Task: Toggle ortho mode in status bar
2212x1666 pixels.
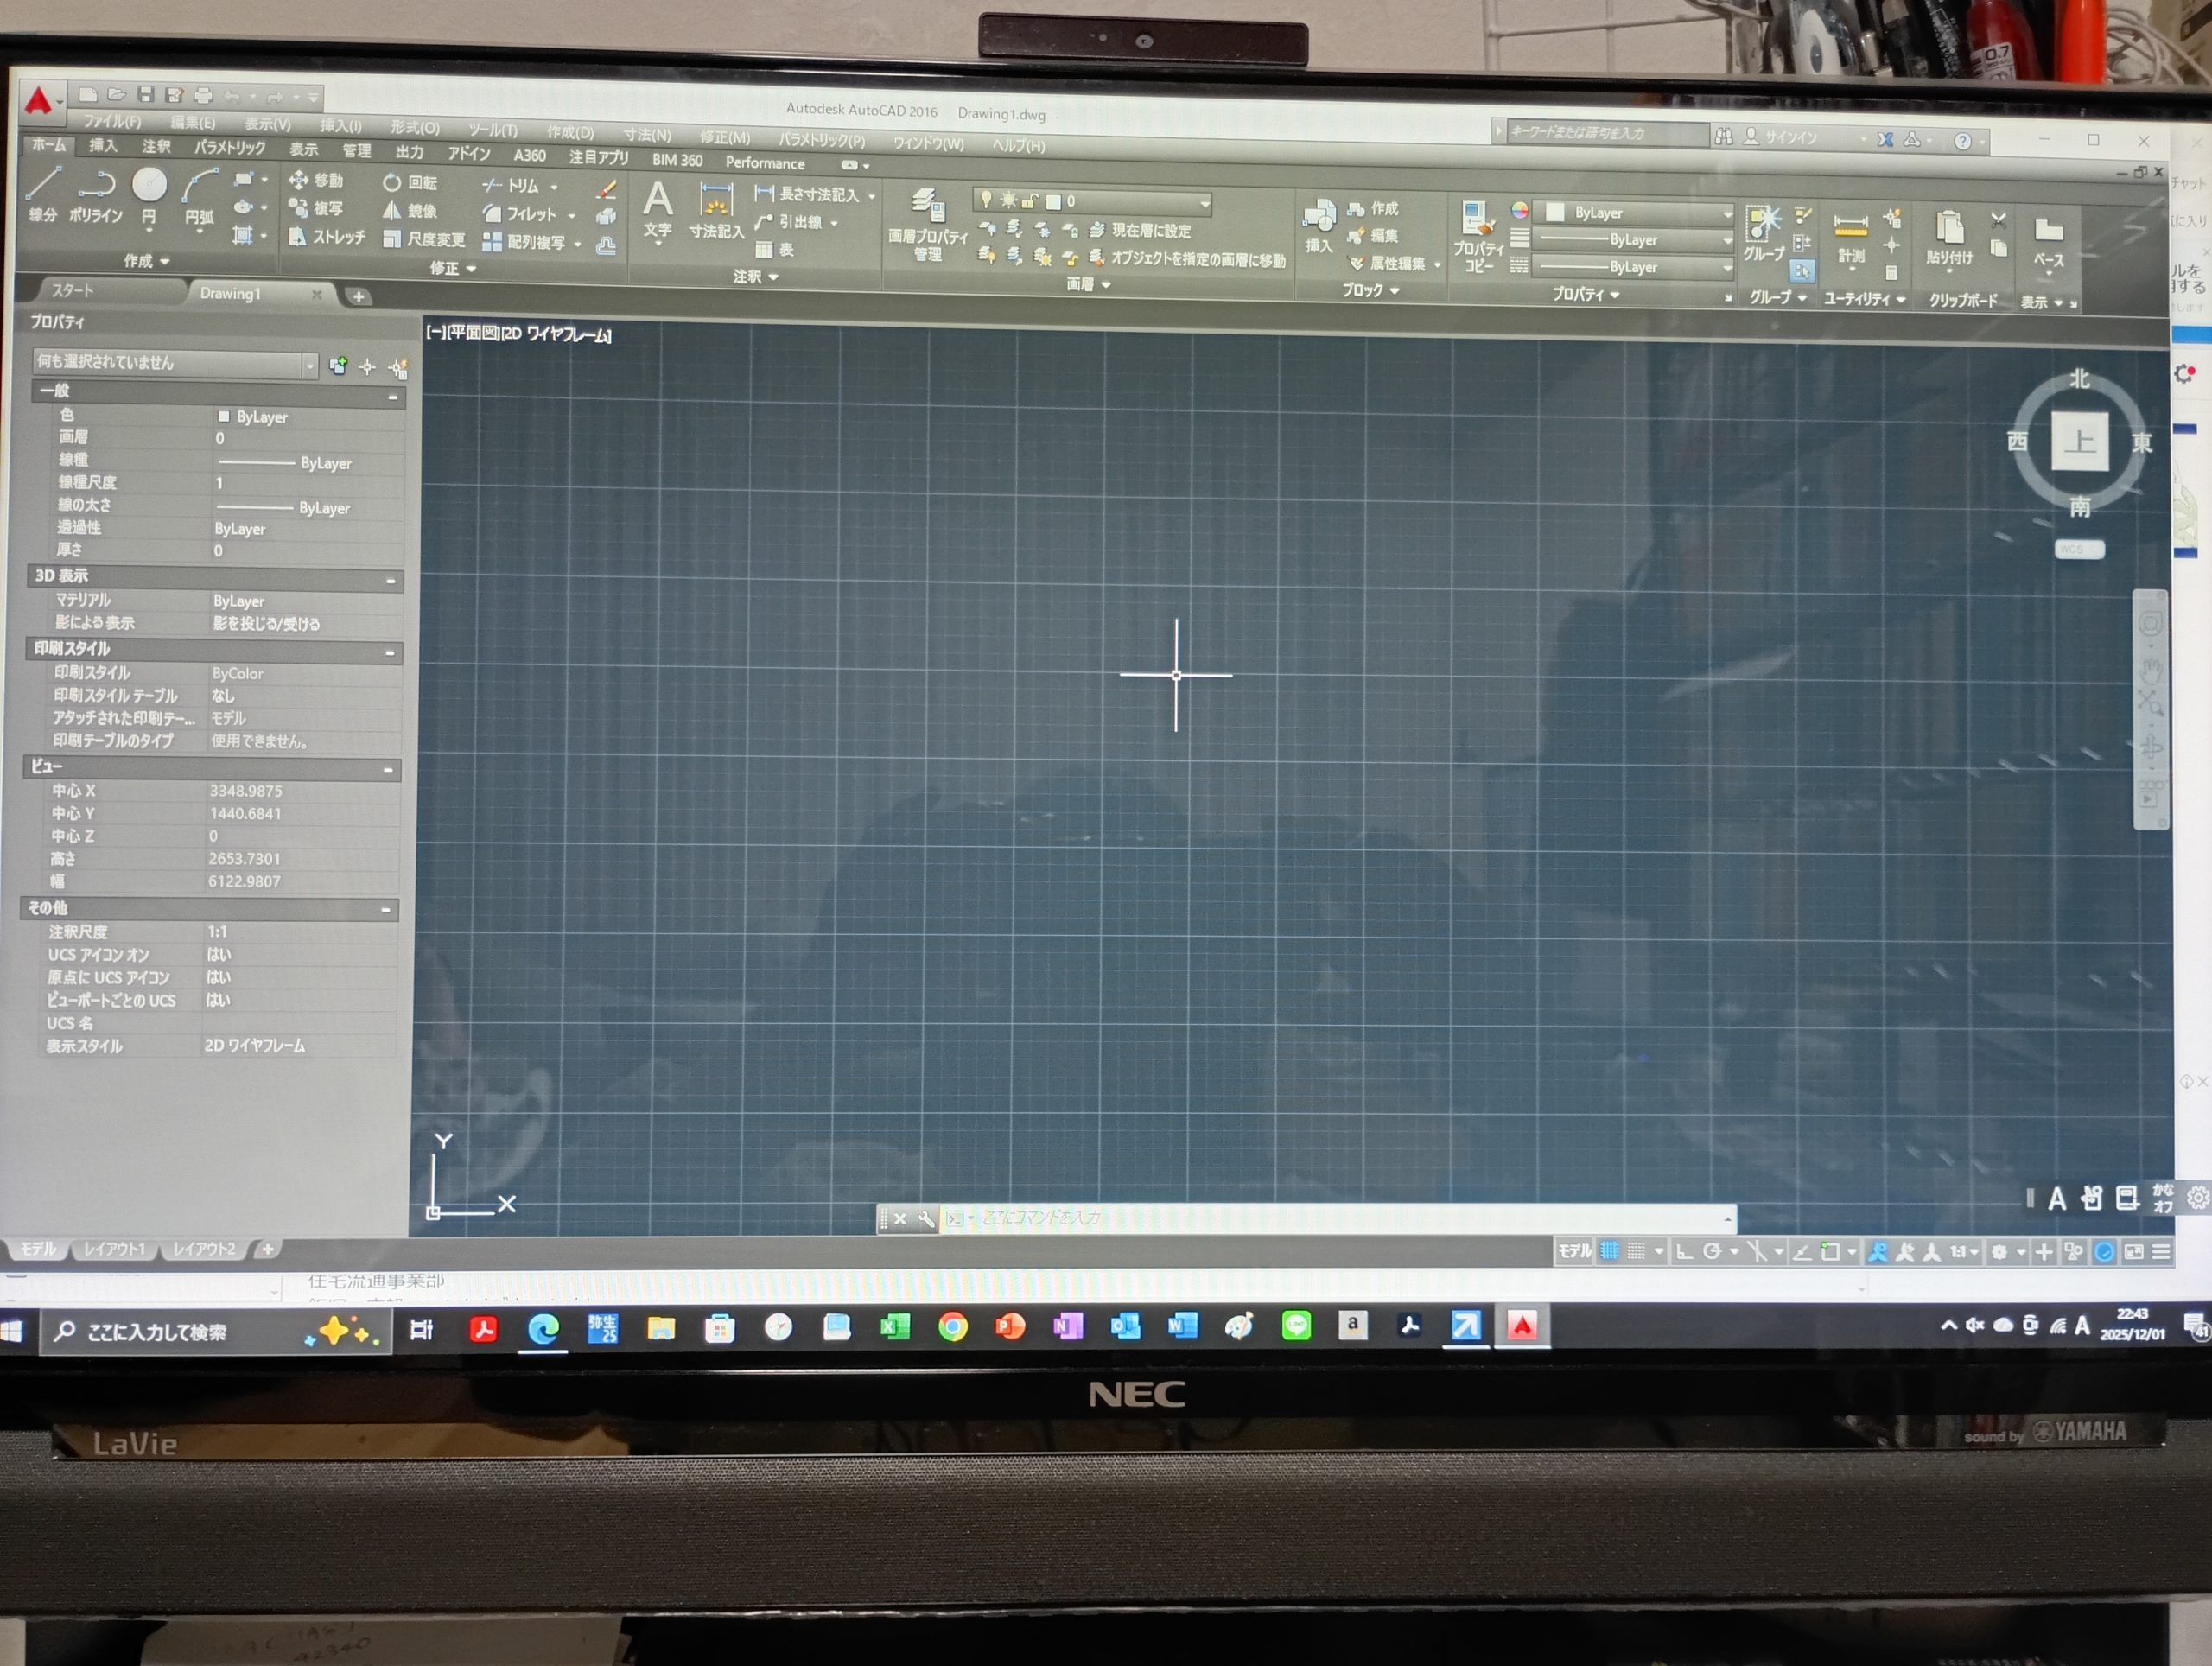Action: point(1684,1251)
